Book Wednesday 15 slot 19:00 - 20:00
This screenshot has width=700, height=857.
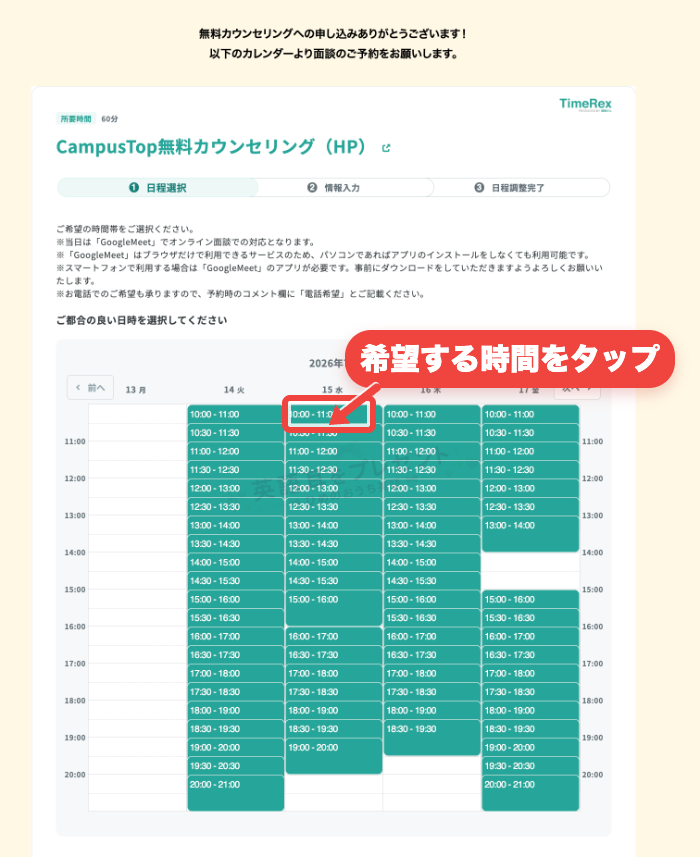tap(334, 756)
